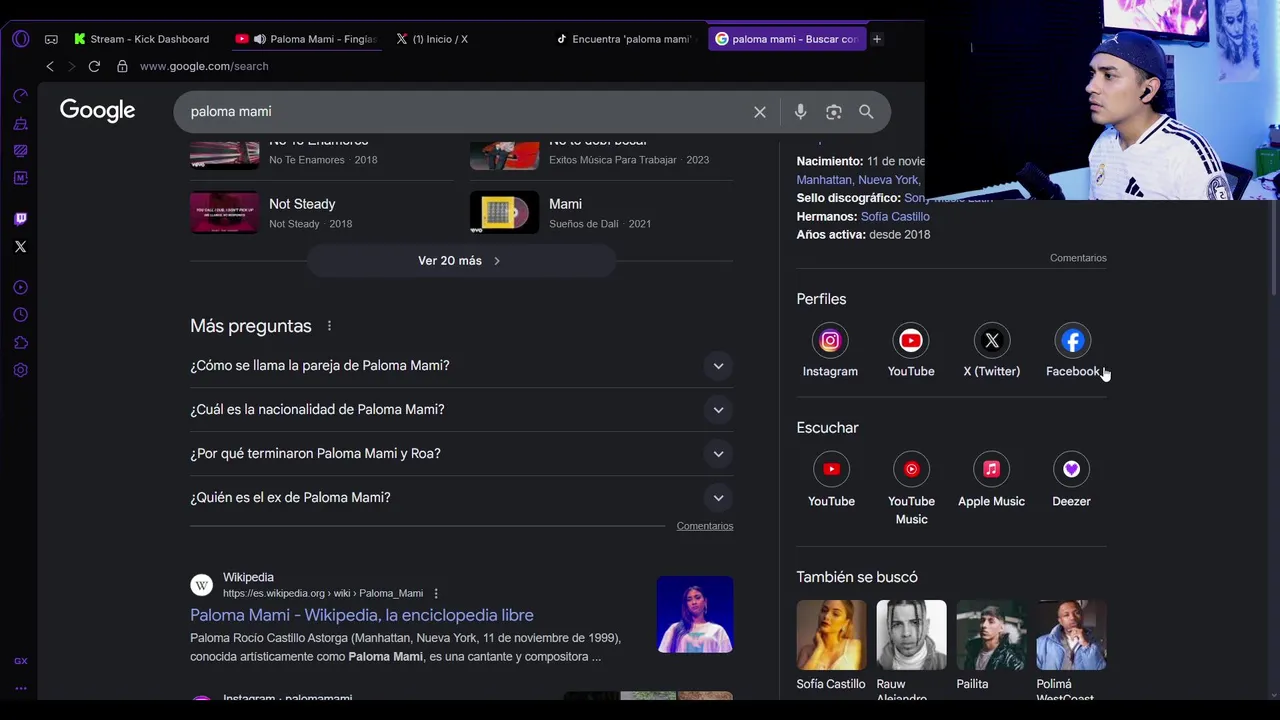Click the GX icon at the sidebar bottom
Screen dimensions: 1280x720
click(x=20, y=661)
